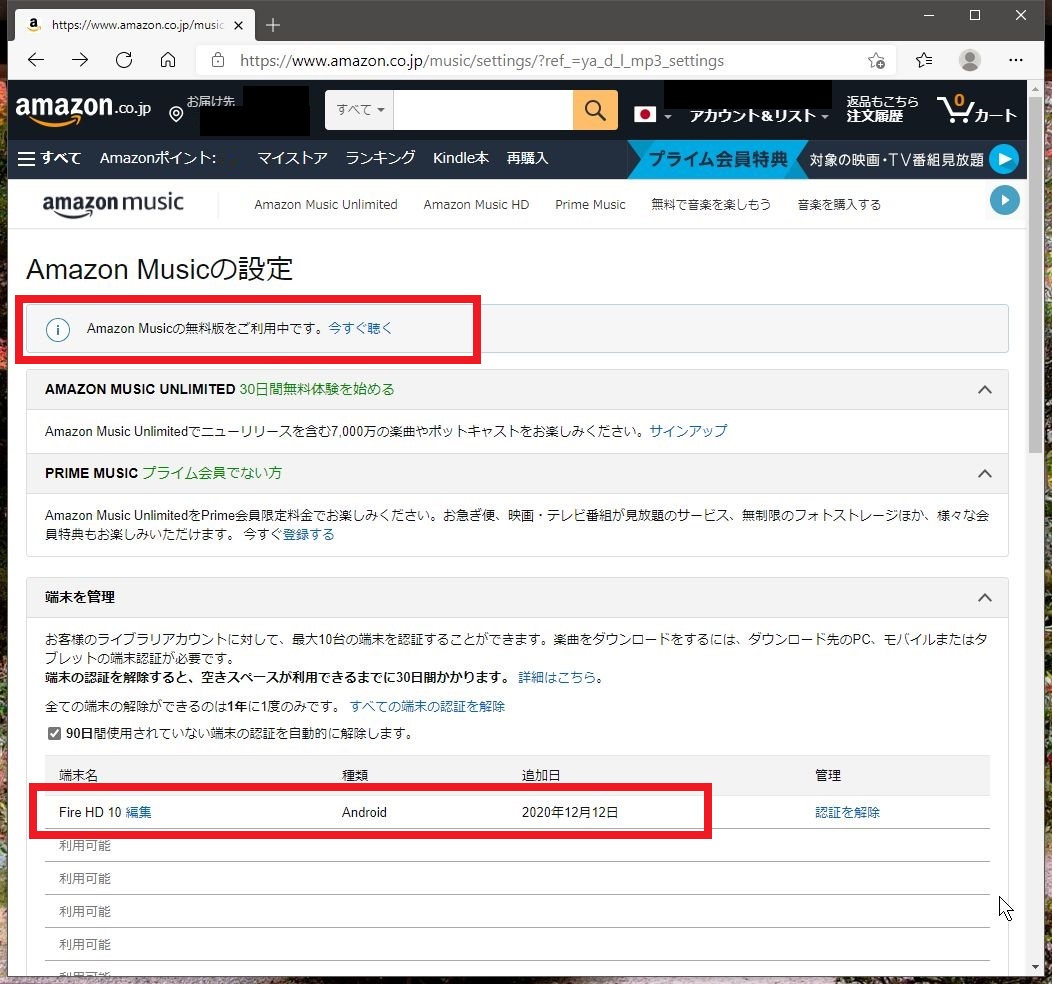The width and height of the screenshot is (1052, 984).
Task: Open Amazonポイント in navigation bar
Action: tap(158, 158)
